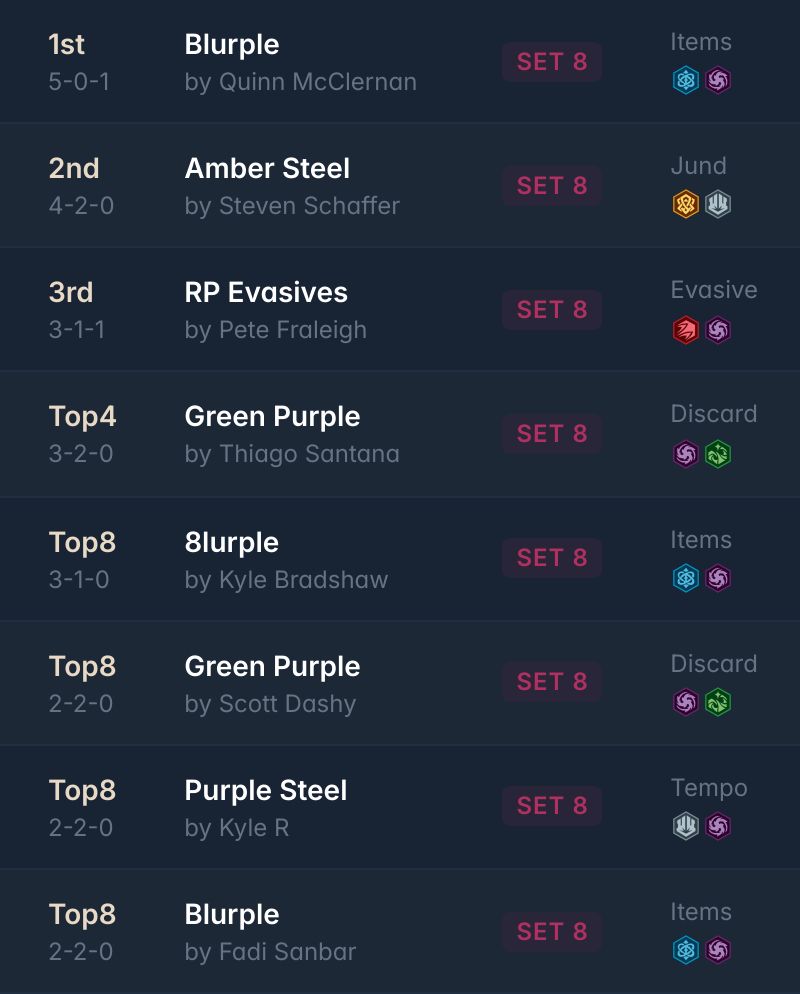This screenshot has height=994, width=800.
Task: Click the steel icon in the Jund row
Action: coord(718,204)
